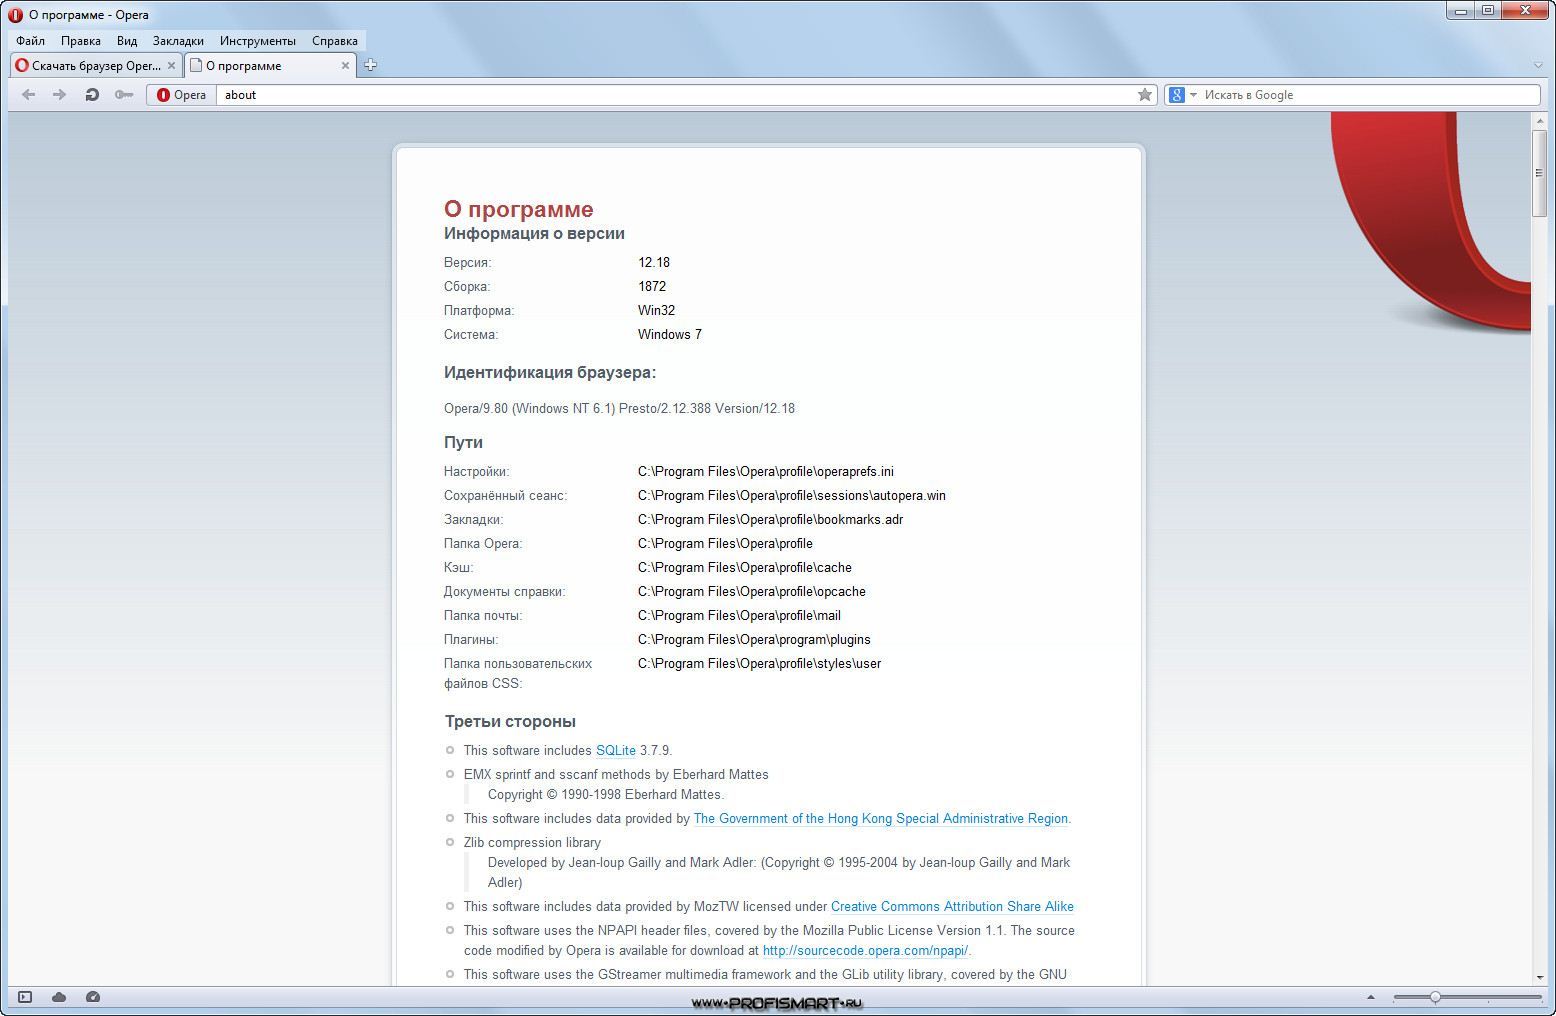Click the 'О программе' page heading
Image resolution: width=1556 pixels, height=1016 pixels.
click(x=519, y=209)
